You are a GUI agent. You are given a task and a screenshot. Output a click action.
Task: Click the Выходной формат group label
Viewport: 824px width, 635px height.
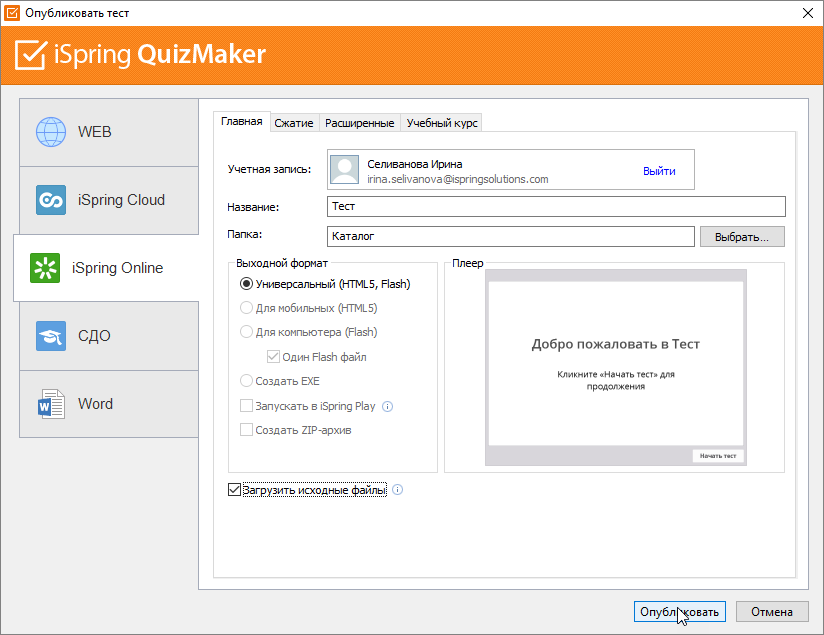[282, 263]
